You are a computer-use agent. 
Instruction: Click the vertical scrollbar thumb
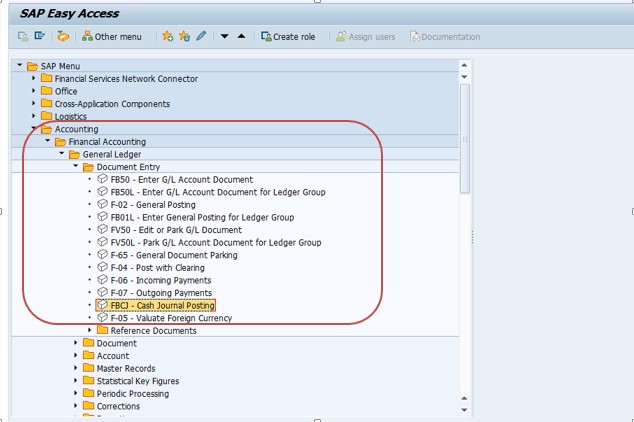click(465, 139)
